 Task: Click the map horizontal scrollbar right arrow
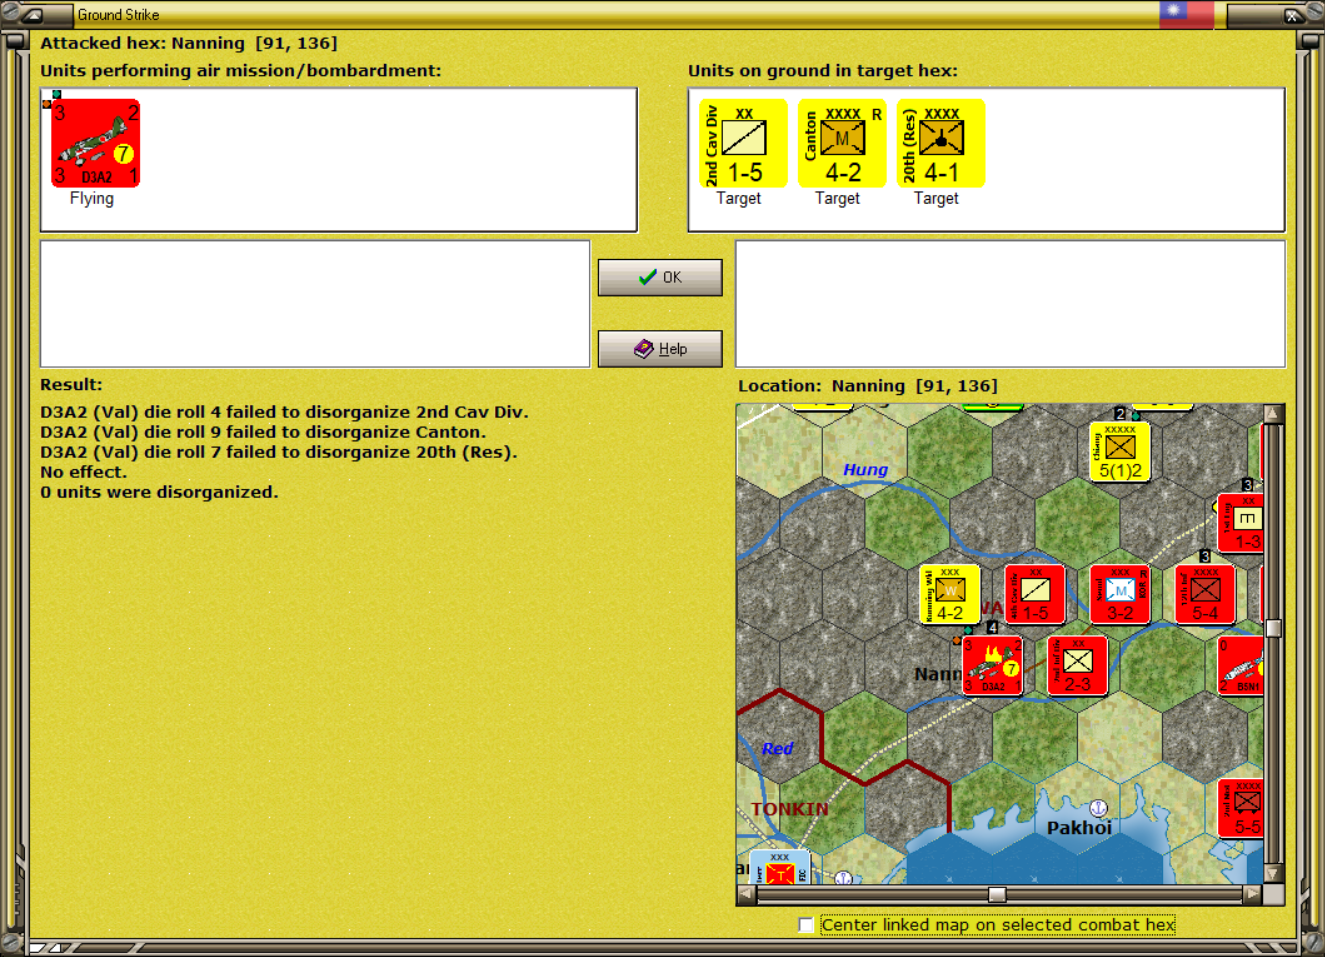tap(1252, 894)
